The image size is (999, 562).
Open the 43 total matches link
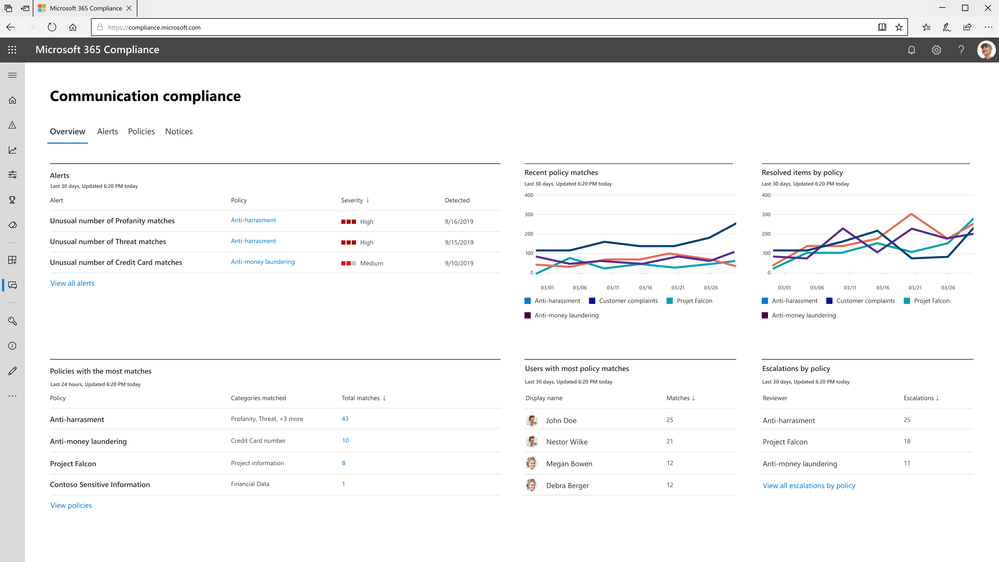click(x=345, y=419)
